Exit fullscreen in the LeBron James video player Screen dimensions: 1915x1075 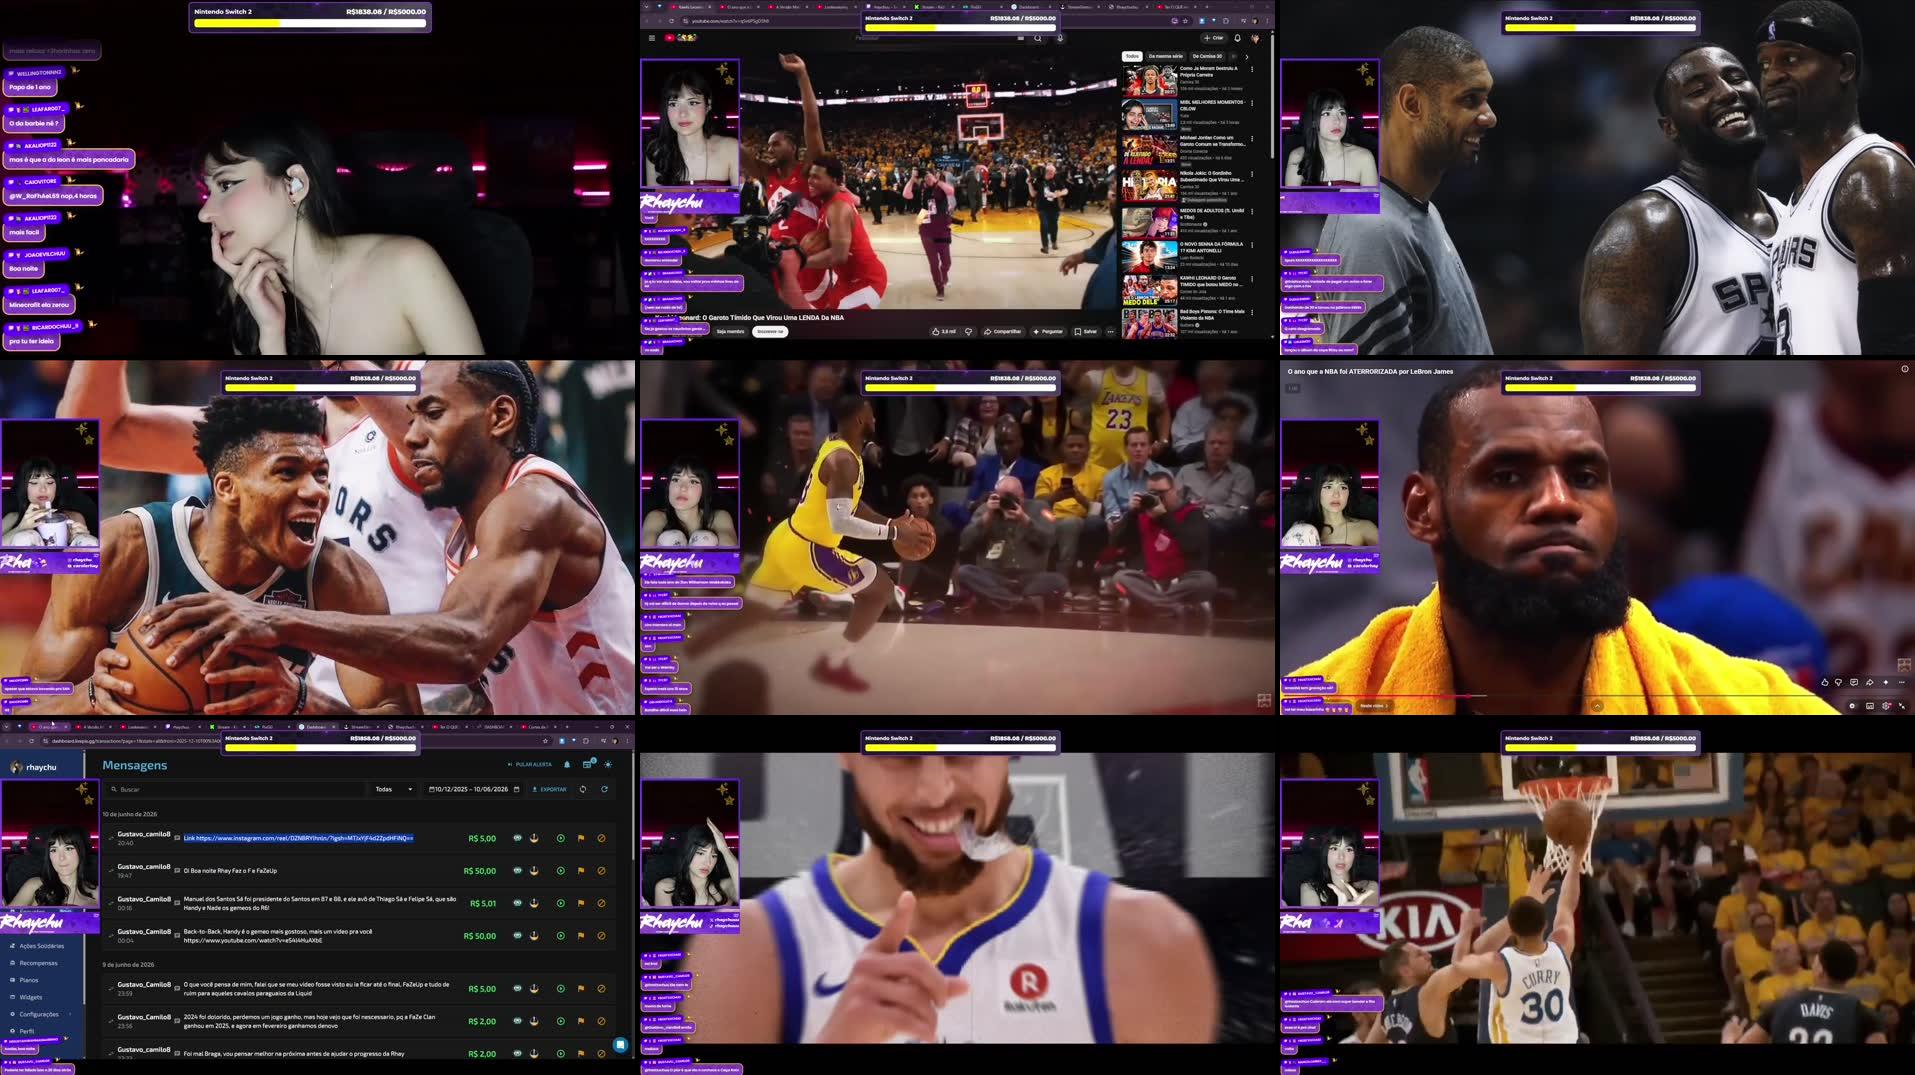coord(1902,706)
